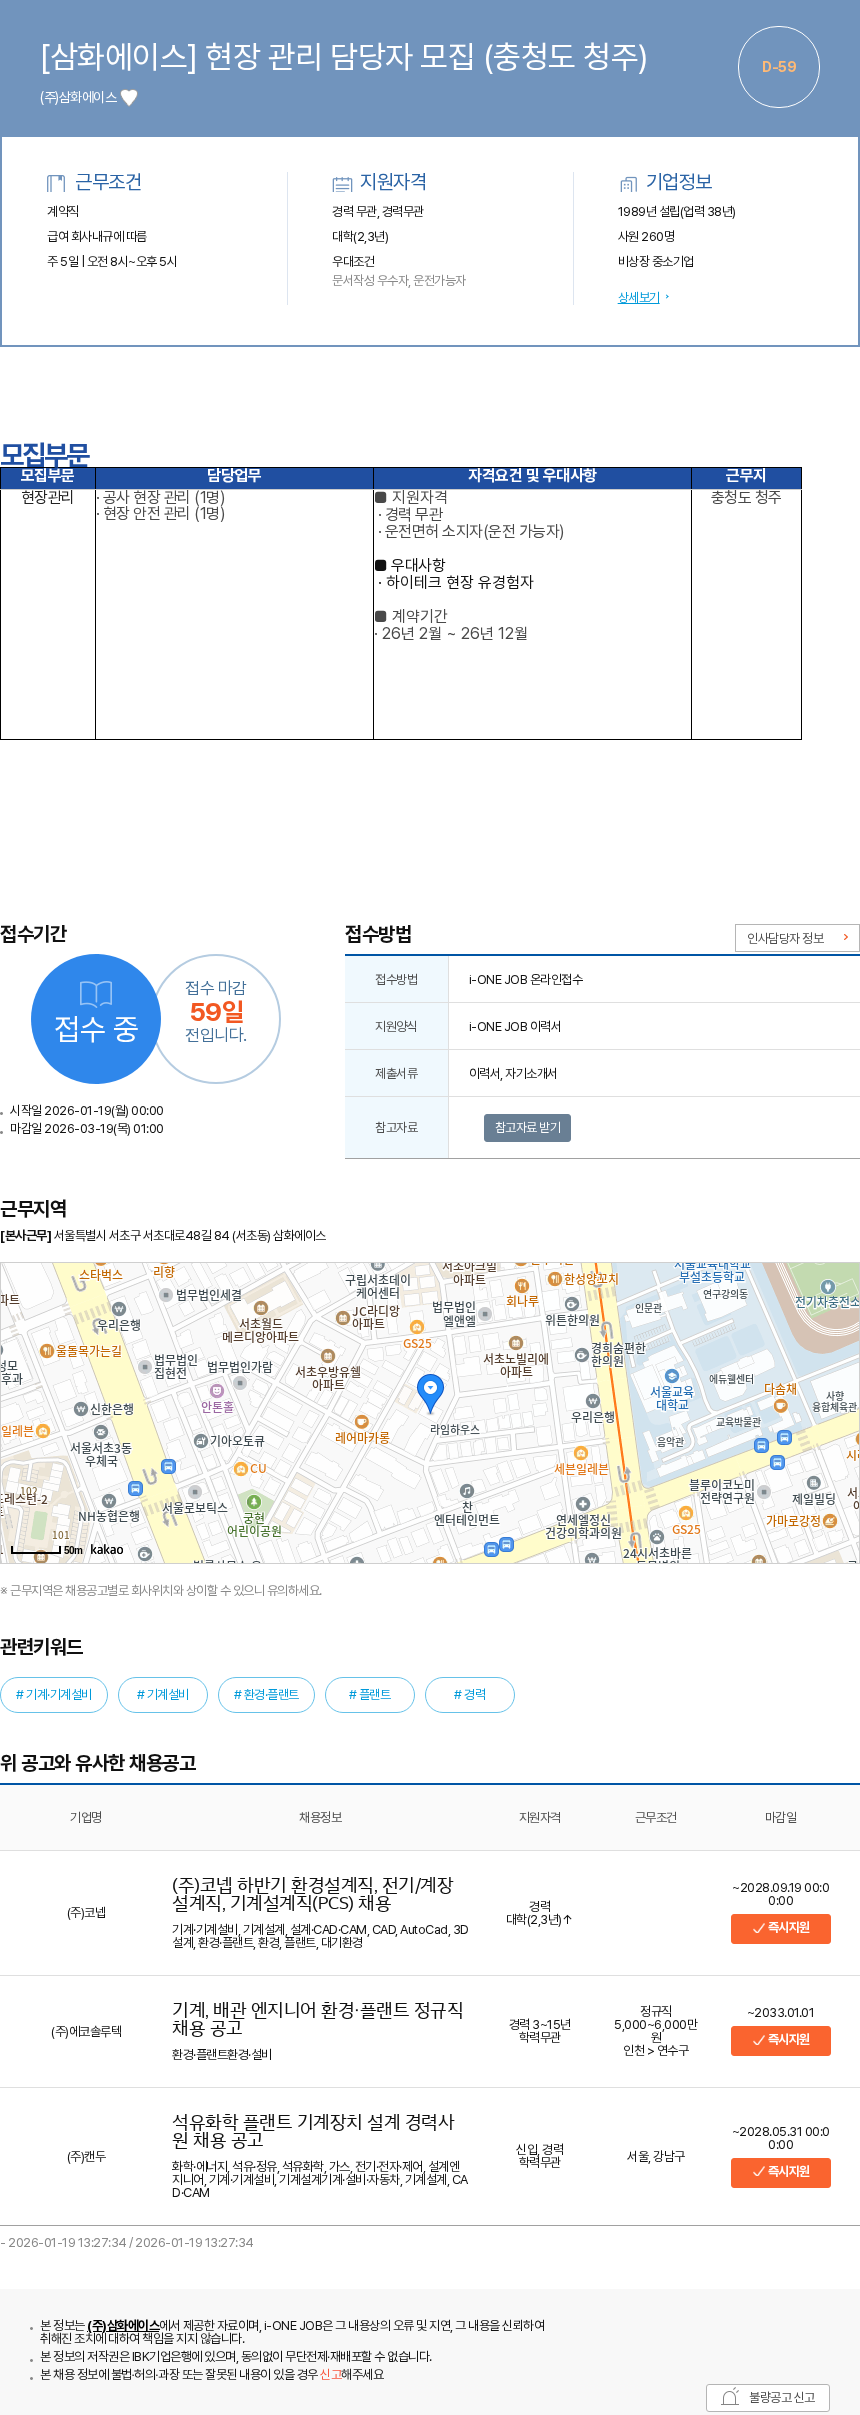This screenshot has width=860, height=2415.
Task: Click the 서울교육대학교 marker on map
Action: tap(672, 1377)
